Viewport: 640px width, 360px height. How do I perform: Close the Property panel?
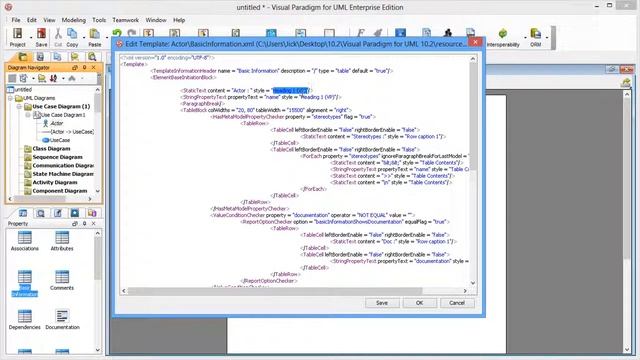(x=93, y=224)
